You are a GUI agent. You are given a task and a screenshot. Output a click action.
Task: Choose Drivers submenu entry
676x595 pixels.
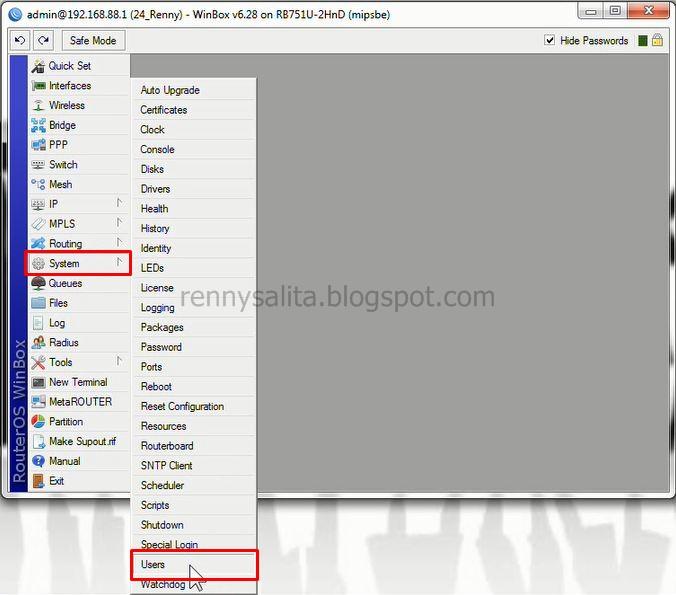click(194, 189)
